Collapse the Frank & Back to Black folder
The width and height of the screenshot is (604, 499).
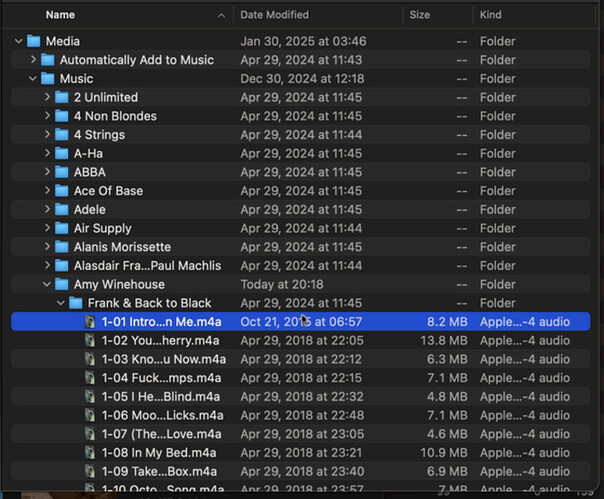[x=61, y=303]
